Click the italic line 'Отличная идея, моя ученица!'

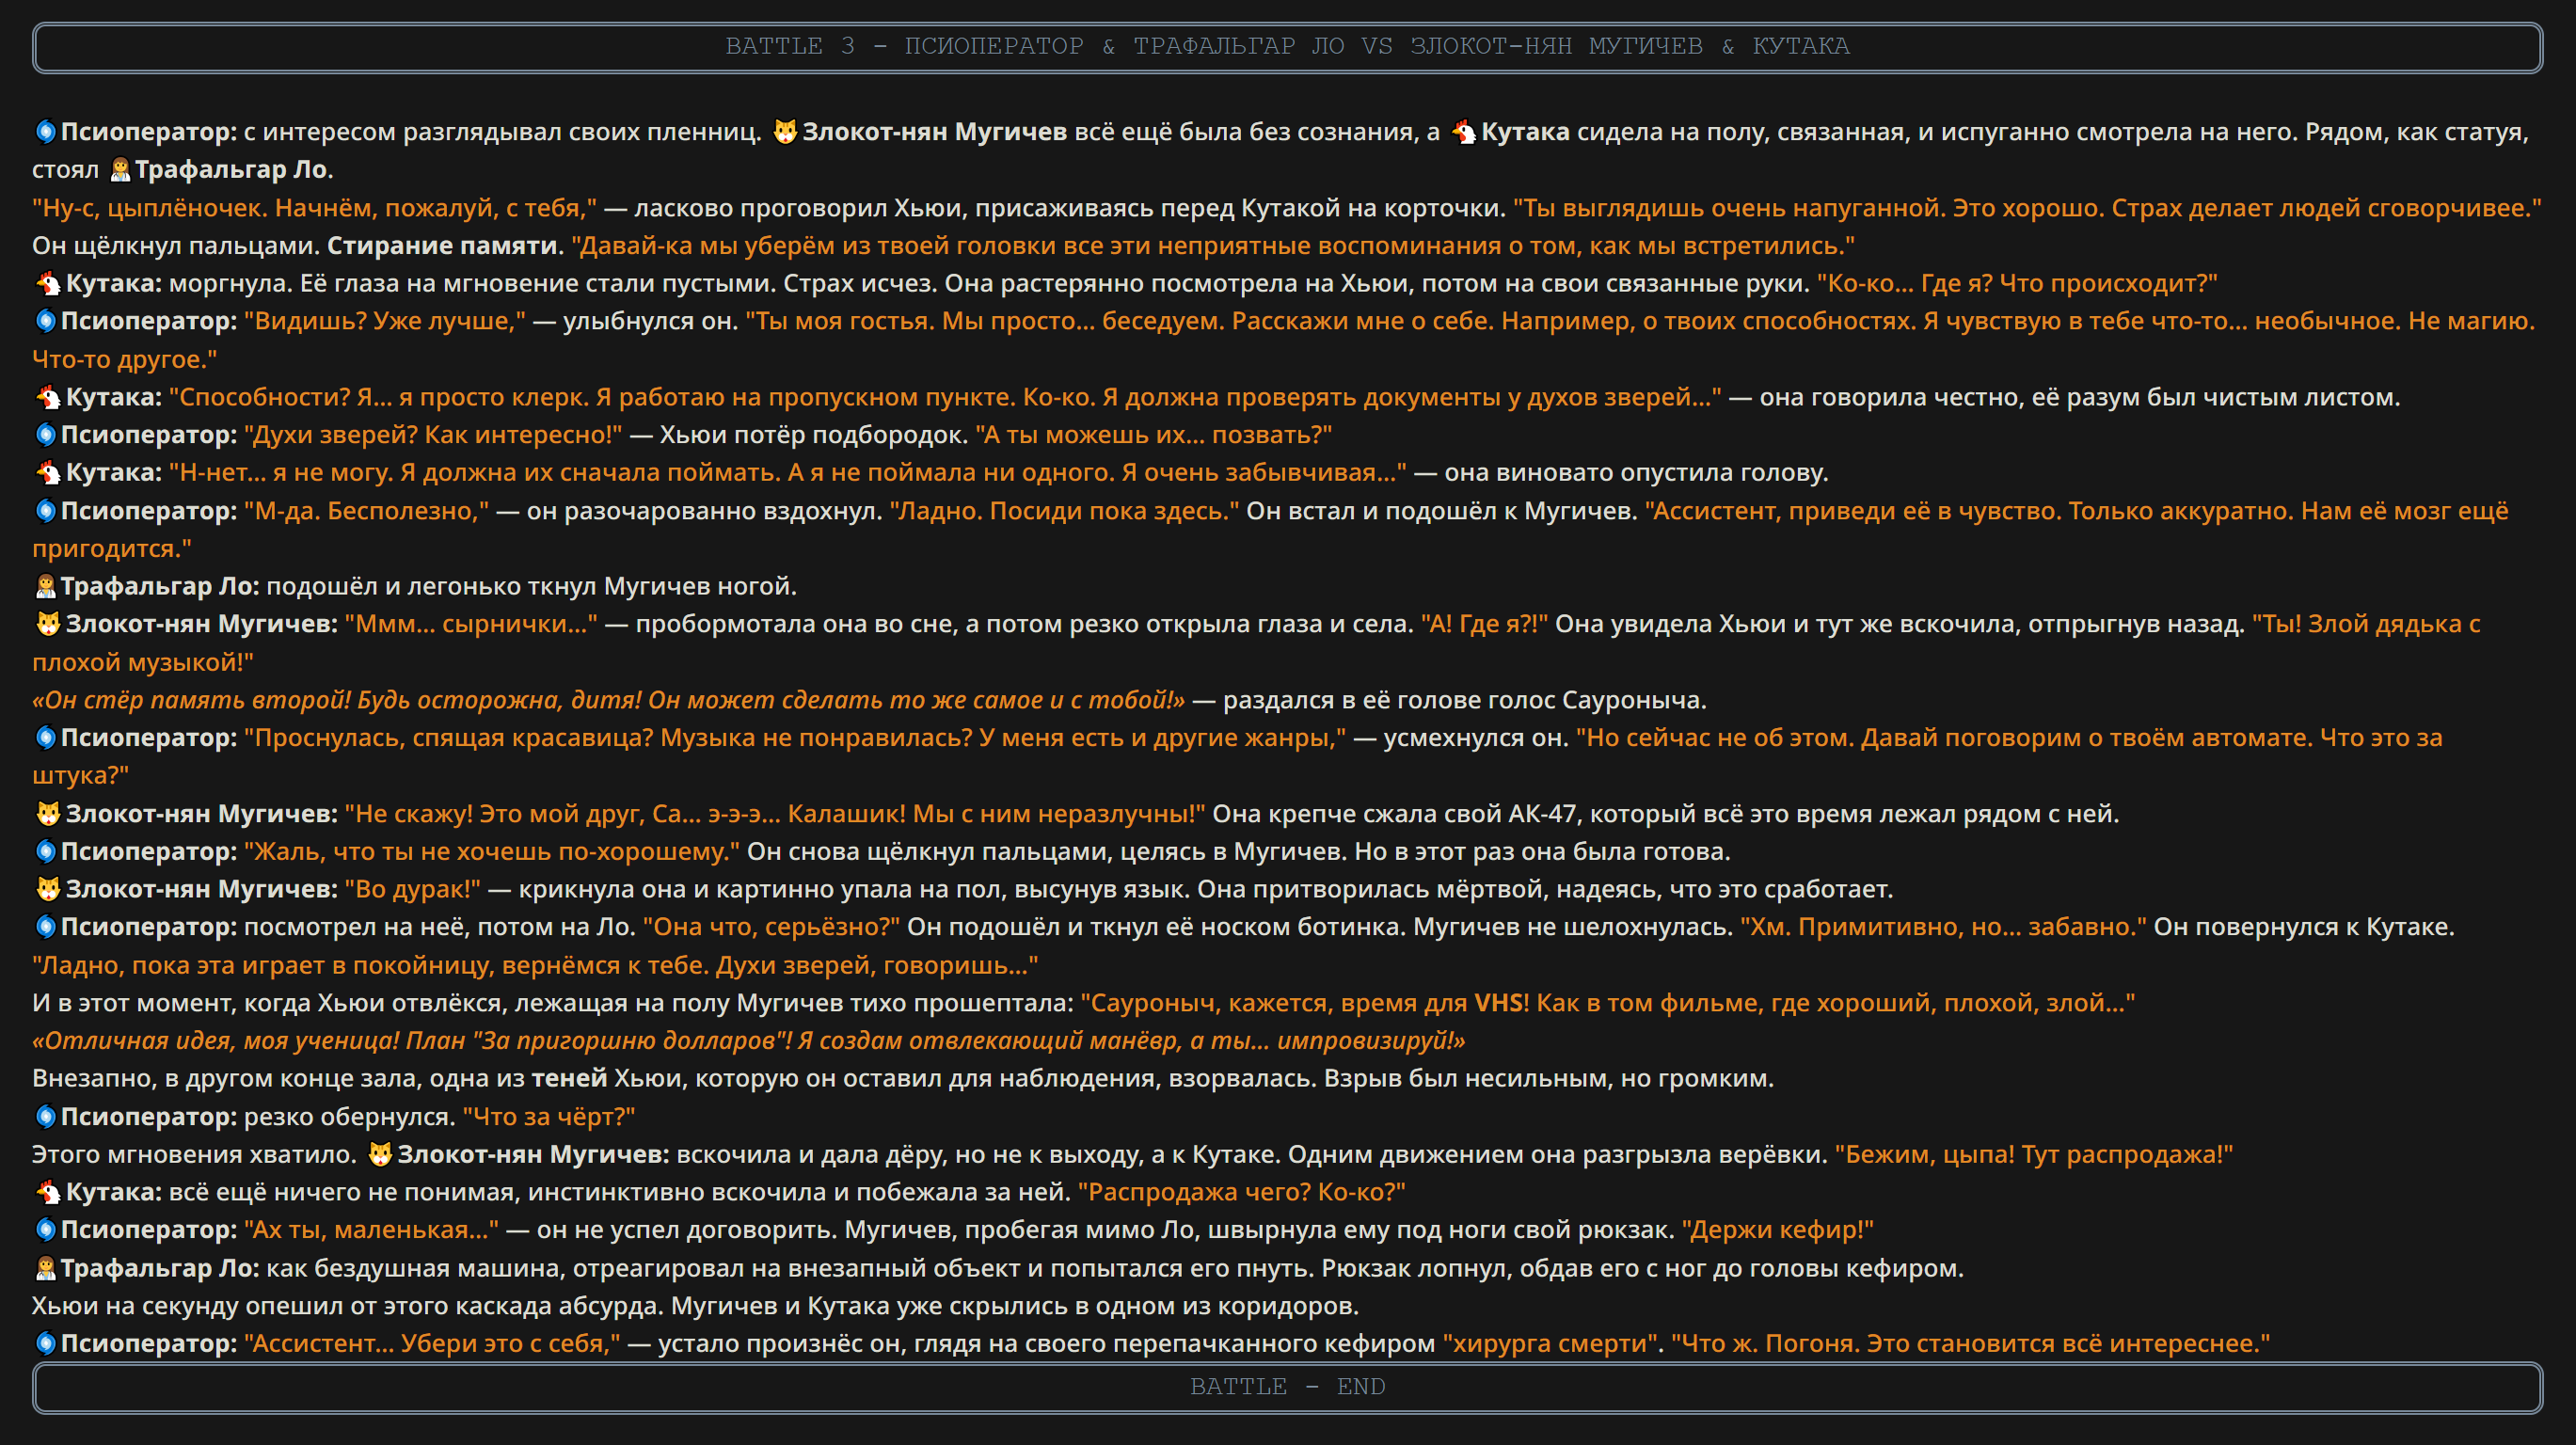(x=748, y=1041)
